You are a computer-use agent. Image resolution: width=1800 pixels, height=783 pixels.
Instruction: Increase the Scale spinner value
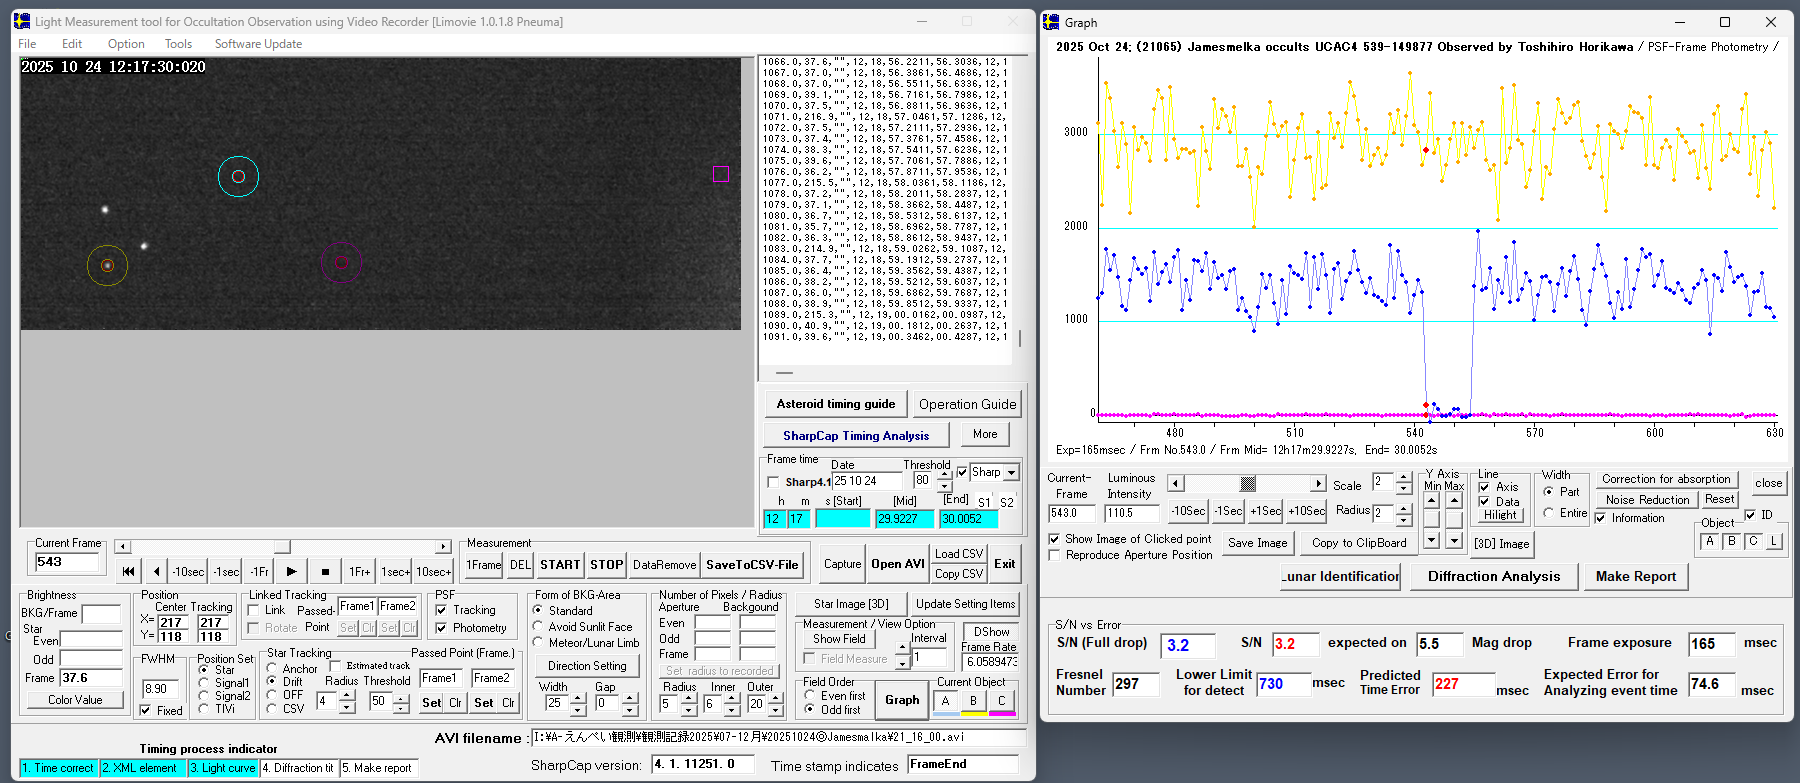[1404, 477]
